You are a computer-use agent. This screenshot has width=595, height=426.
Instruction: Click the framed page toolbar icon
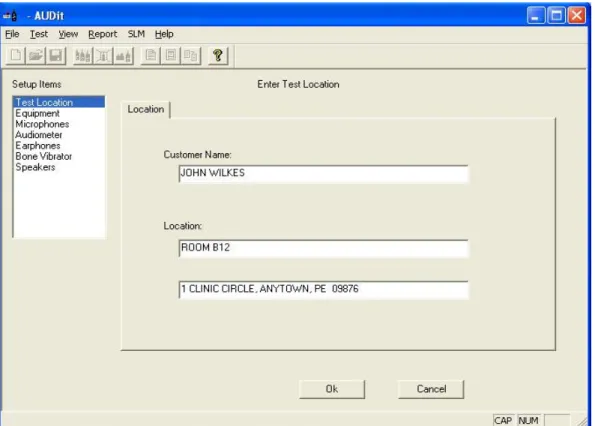(171, 56)
